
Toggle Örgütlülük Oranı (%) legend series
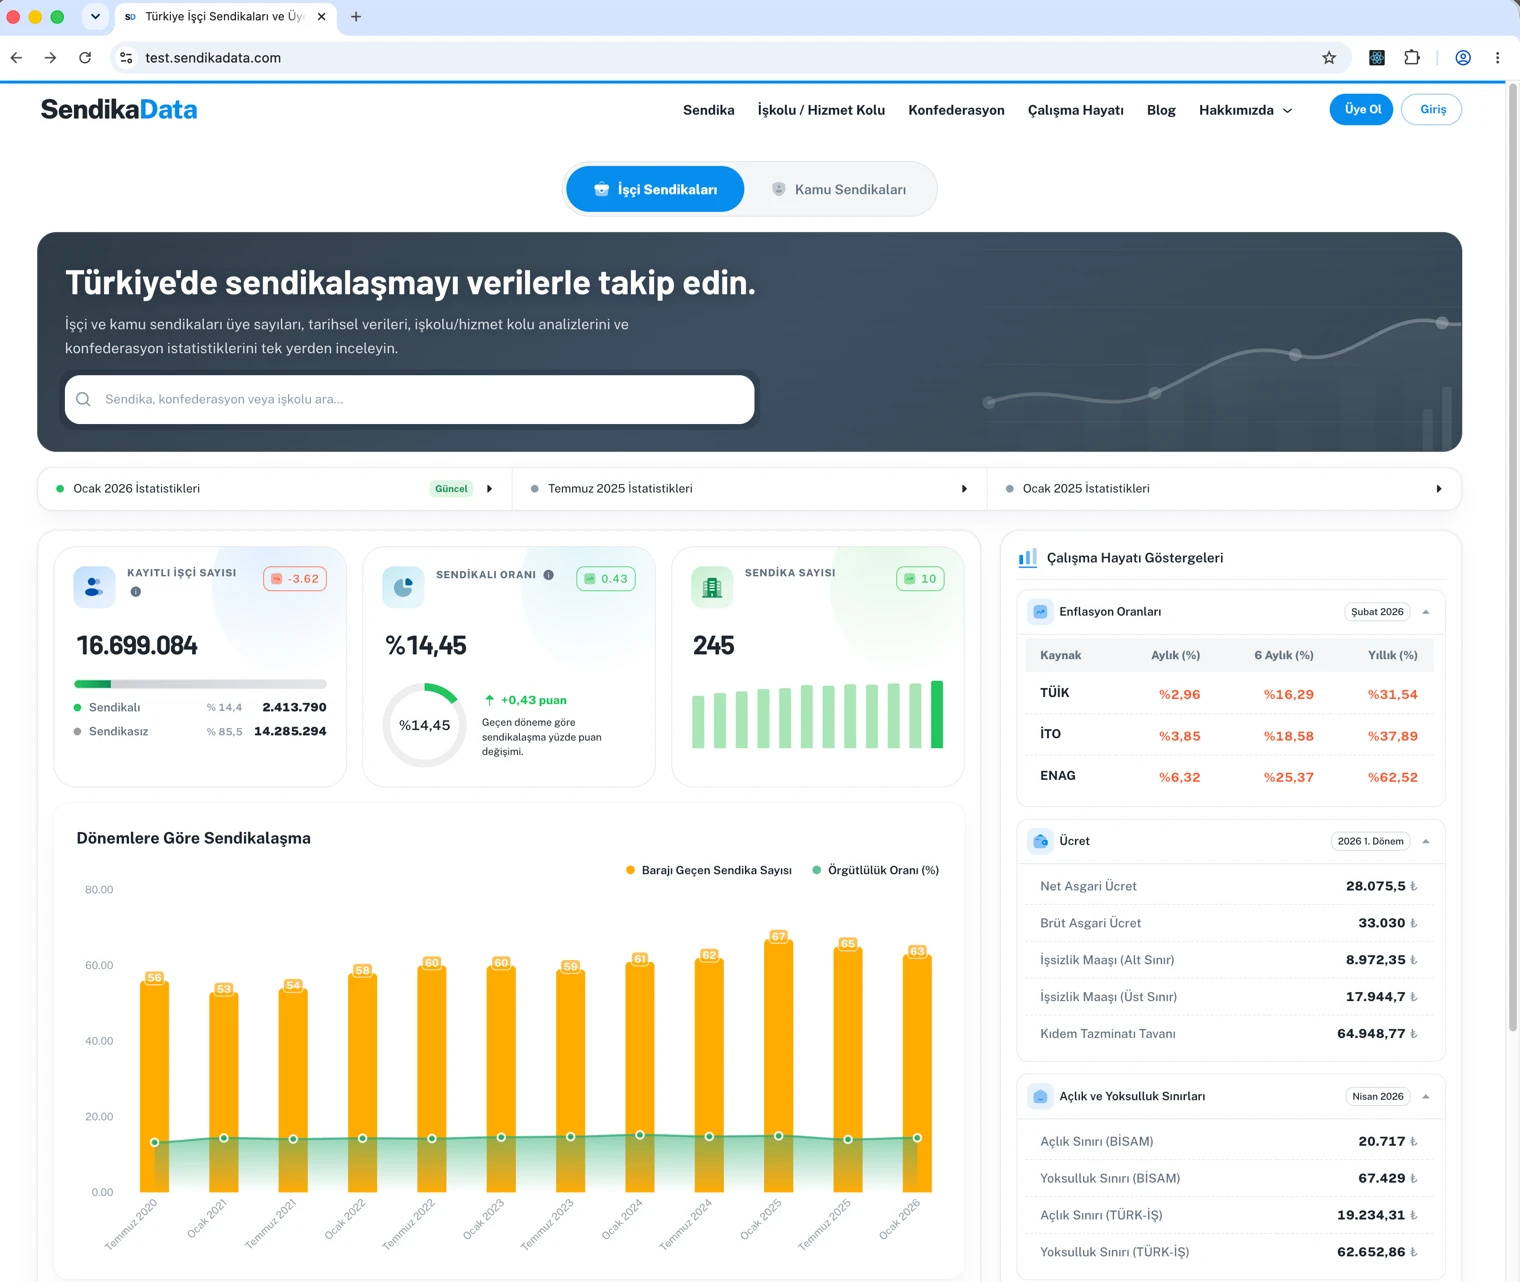876,870
